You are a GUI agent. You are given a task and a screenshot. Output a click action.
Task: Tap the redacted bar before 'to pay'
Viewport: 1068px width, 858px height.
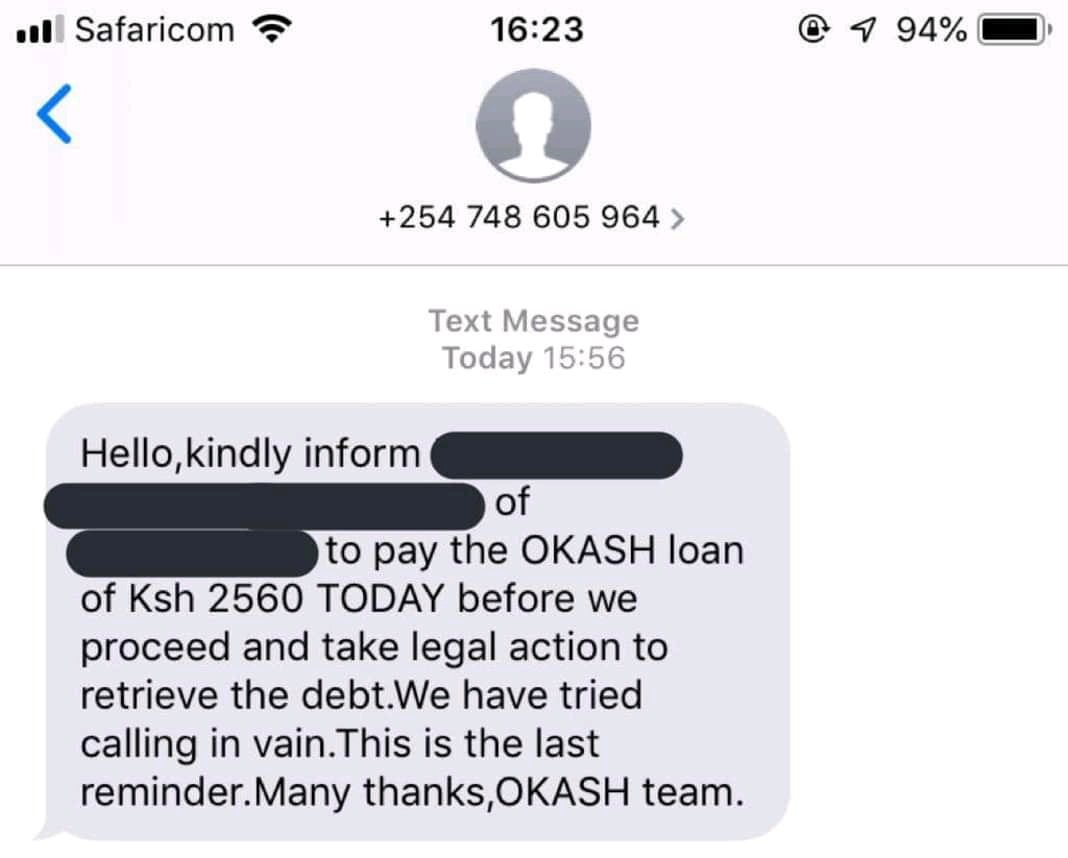coord(192,554)
